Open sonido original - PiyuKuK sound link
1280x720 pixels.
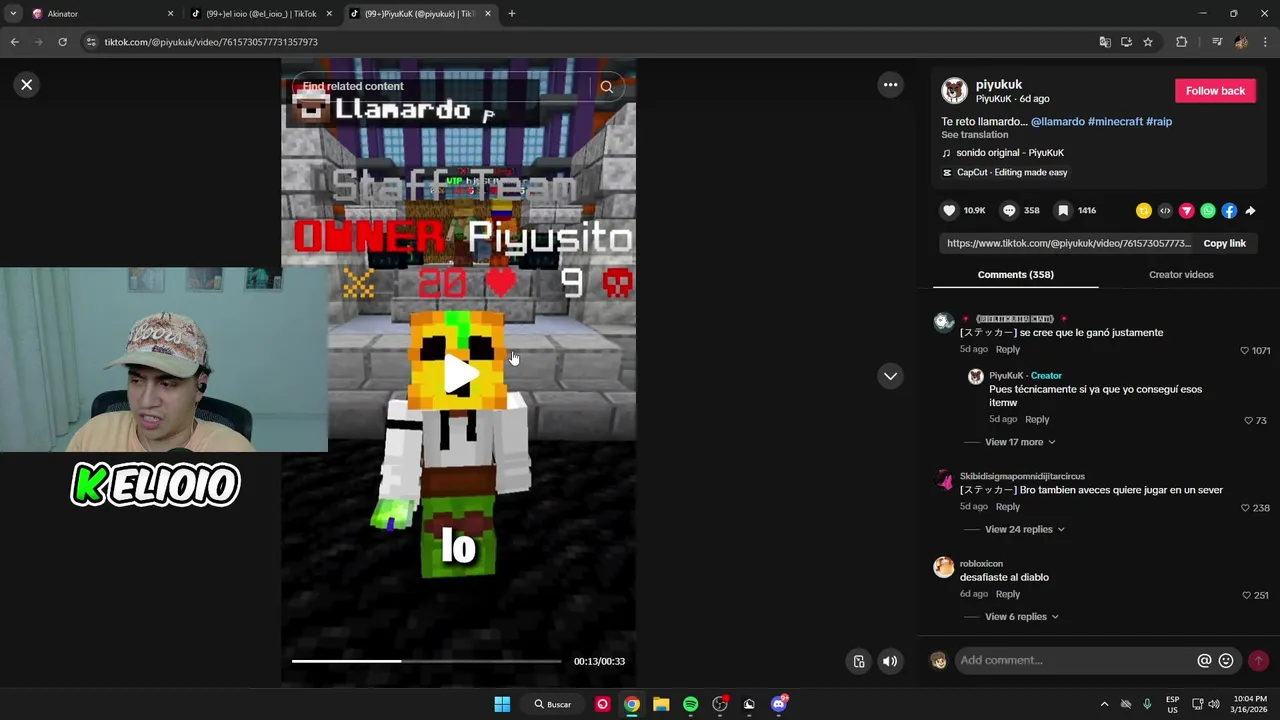[x=1009, y=153]
